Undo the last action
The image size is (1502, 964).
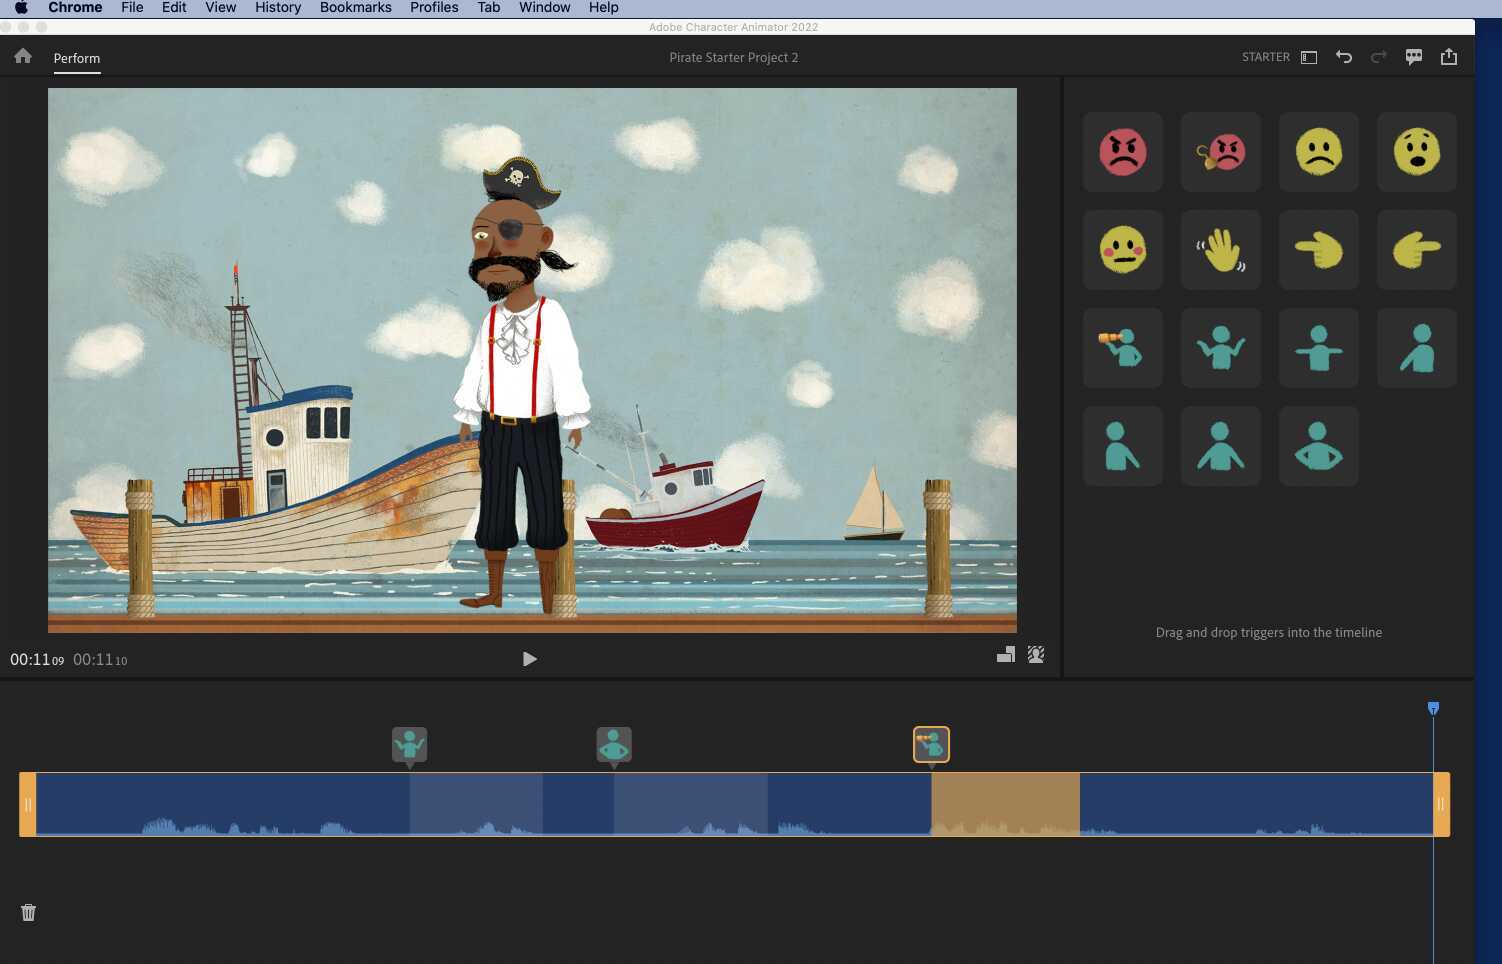[1344, 57]
